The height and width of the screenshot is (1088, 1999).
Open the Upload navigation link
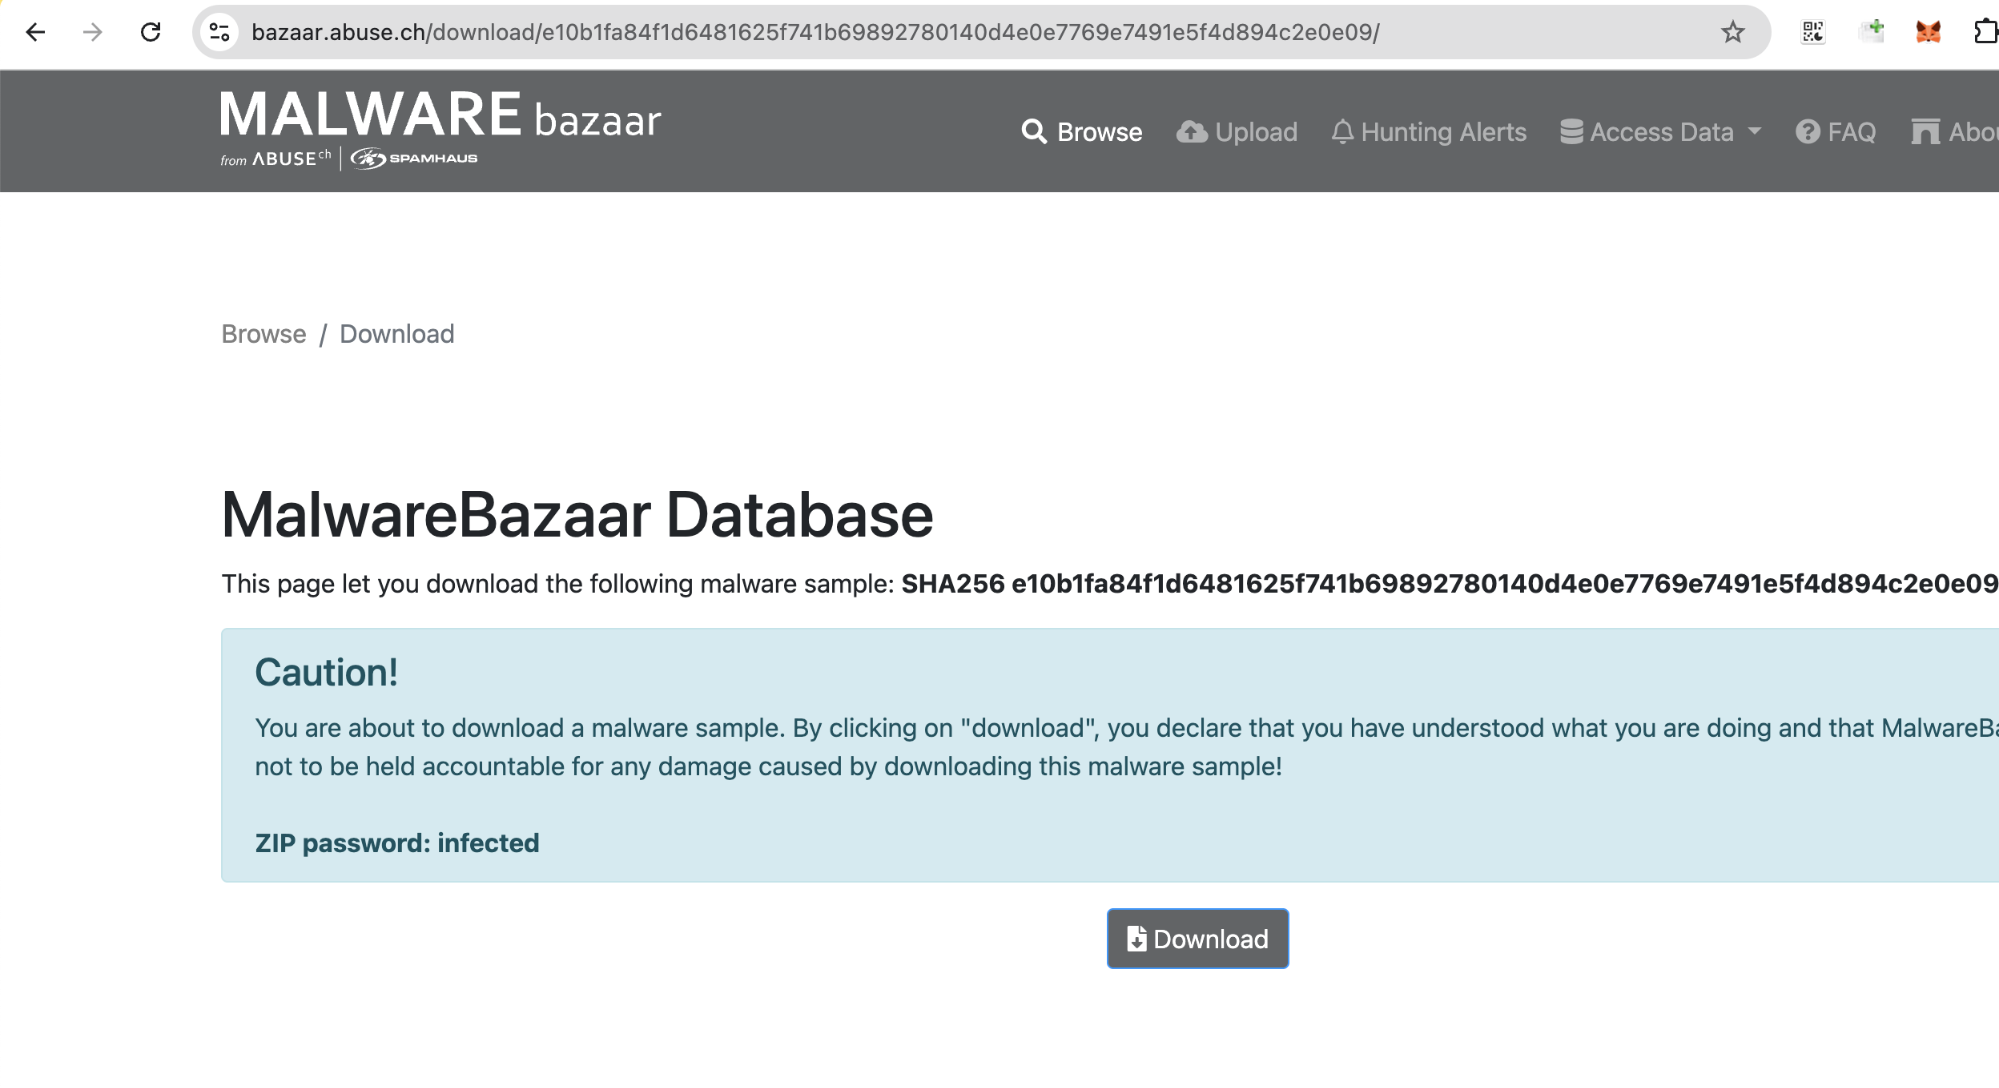tap(1237, 132)
